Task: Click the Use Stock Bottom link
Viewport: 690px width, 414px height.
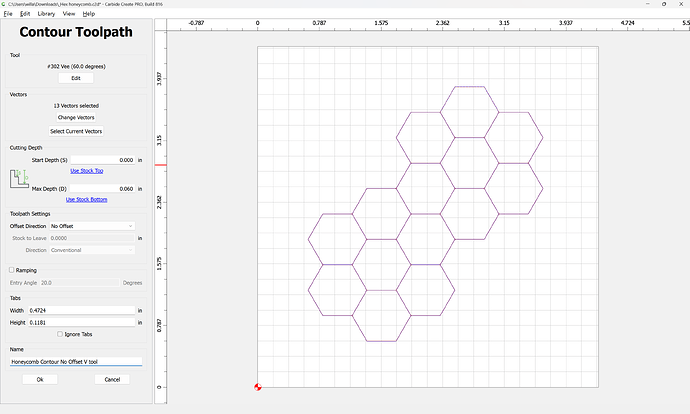Action: pyautogui.click(x=87, y=199)
